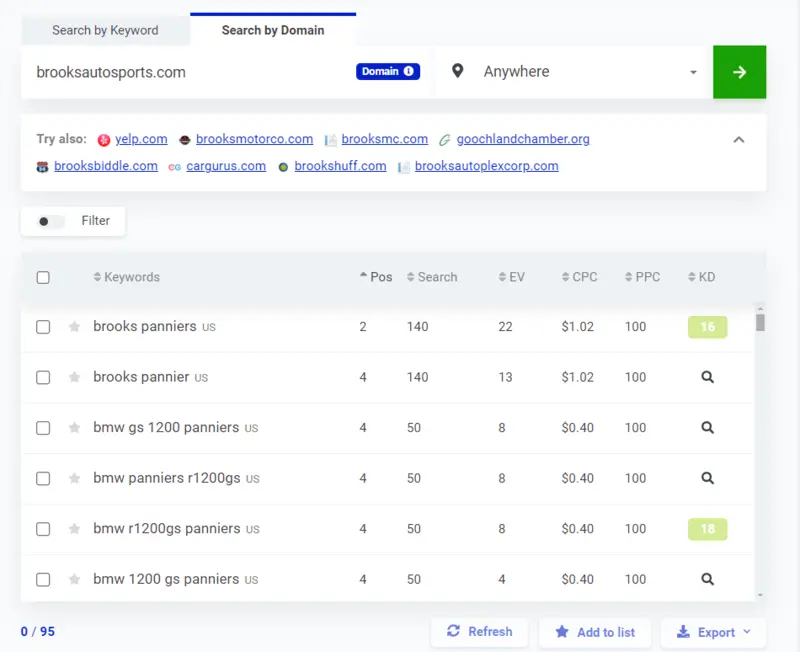Open the yelp.com suggestion link
Image resolution: width=800 pixels, height=652 pixels.
click(141, 139)
